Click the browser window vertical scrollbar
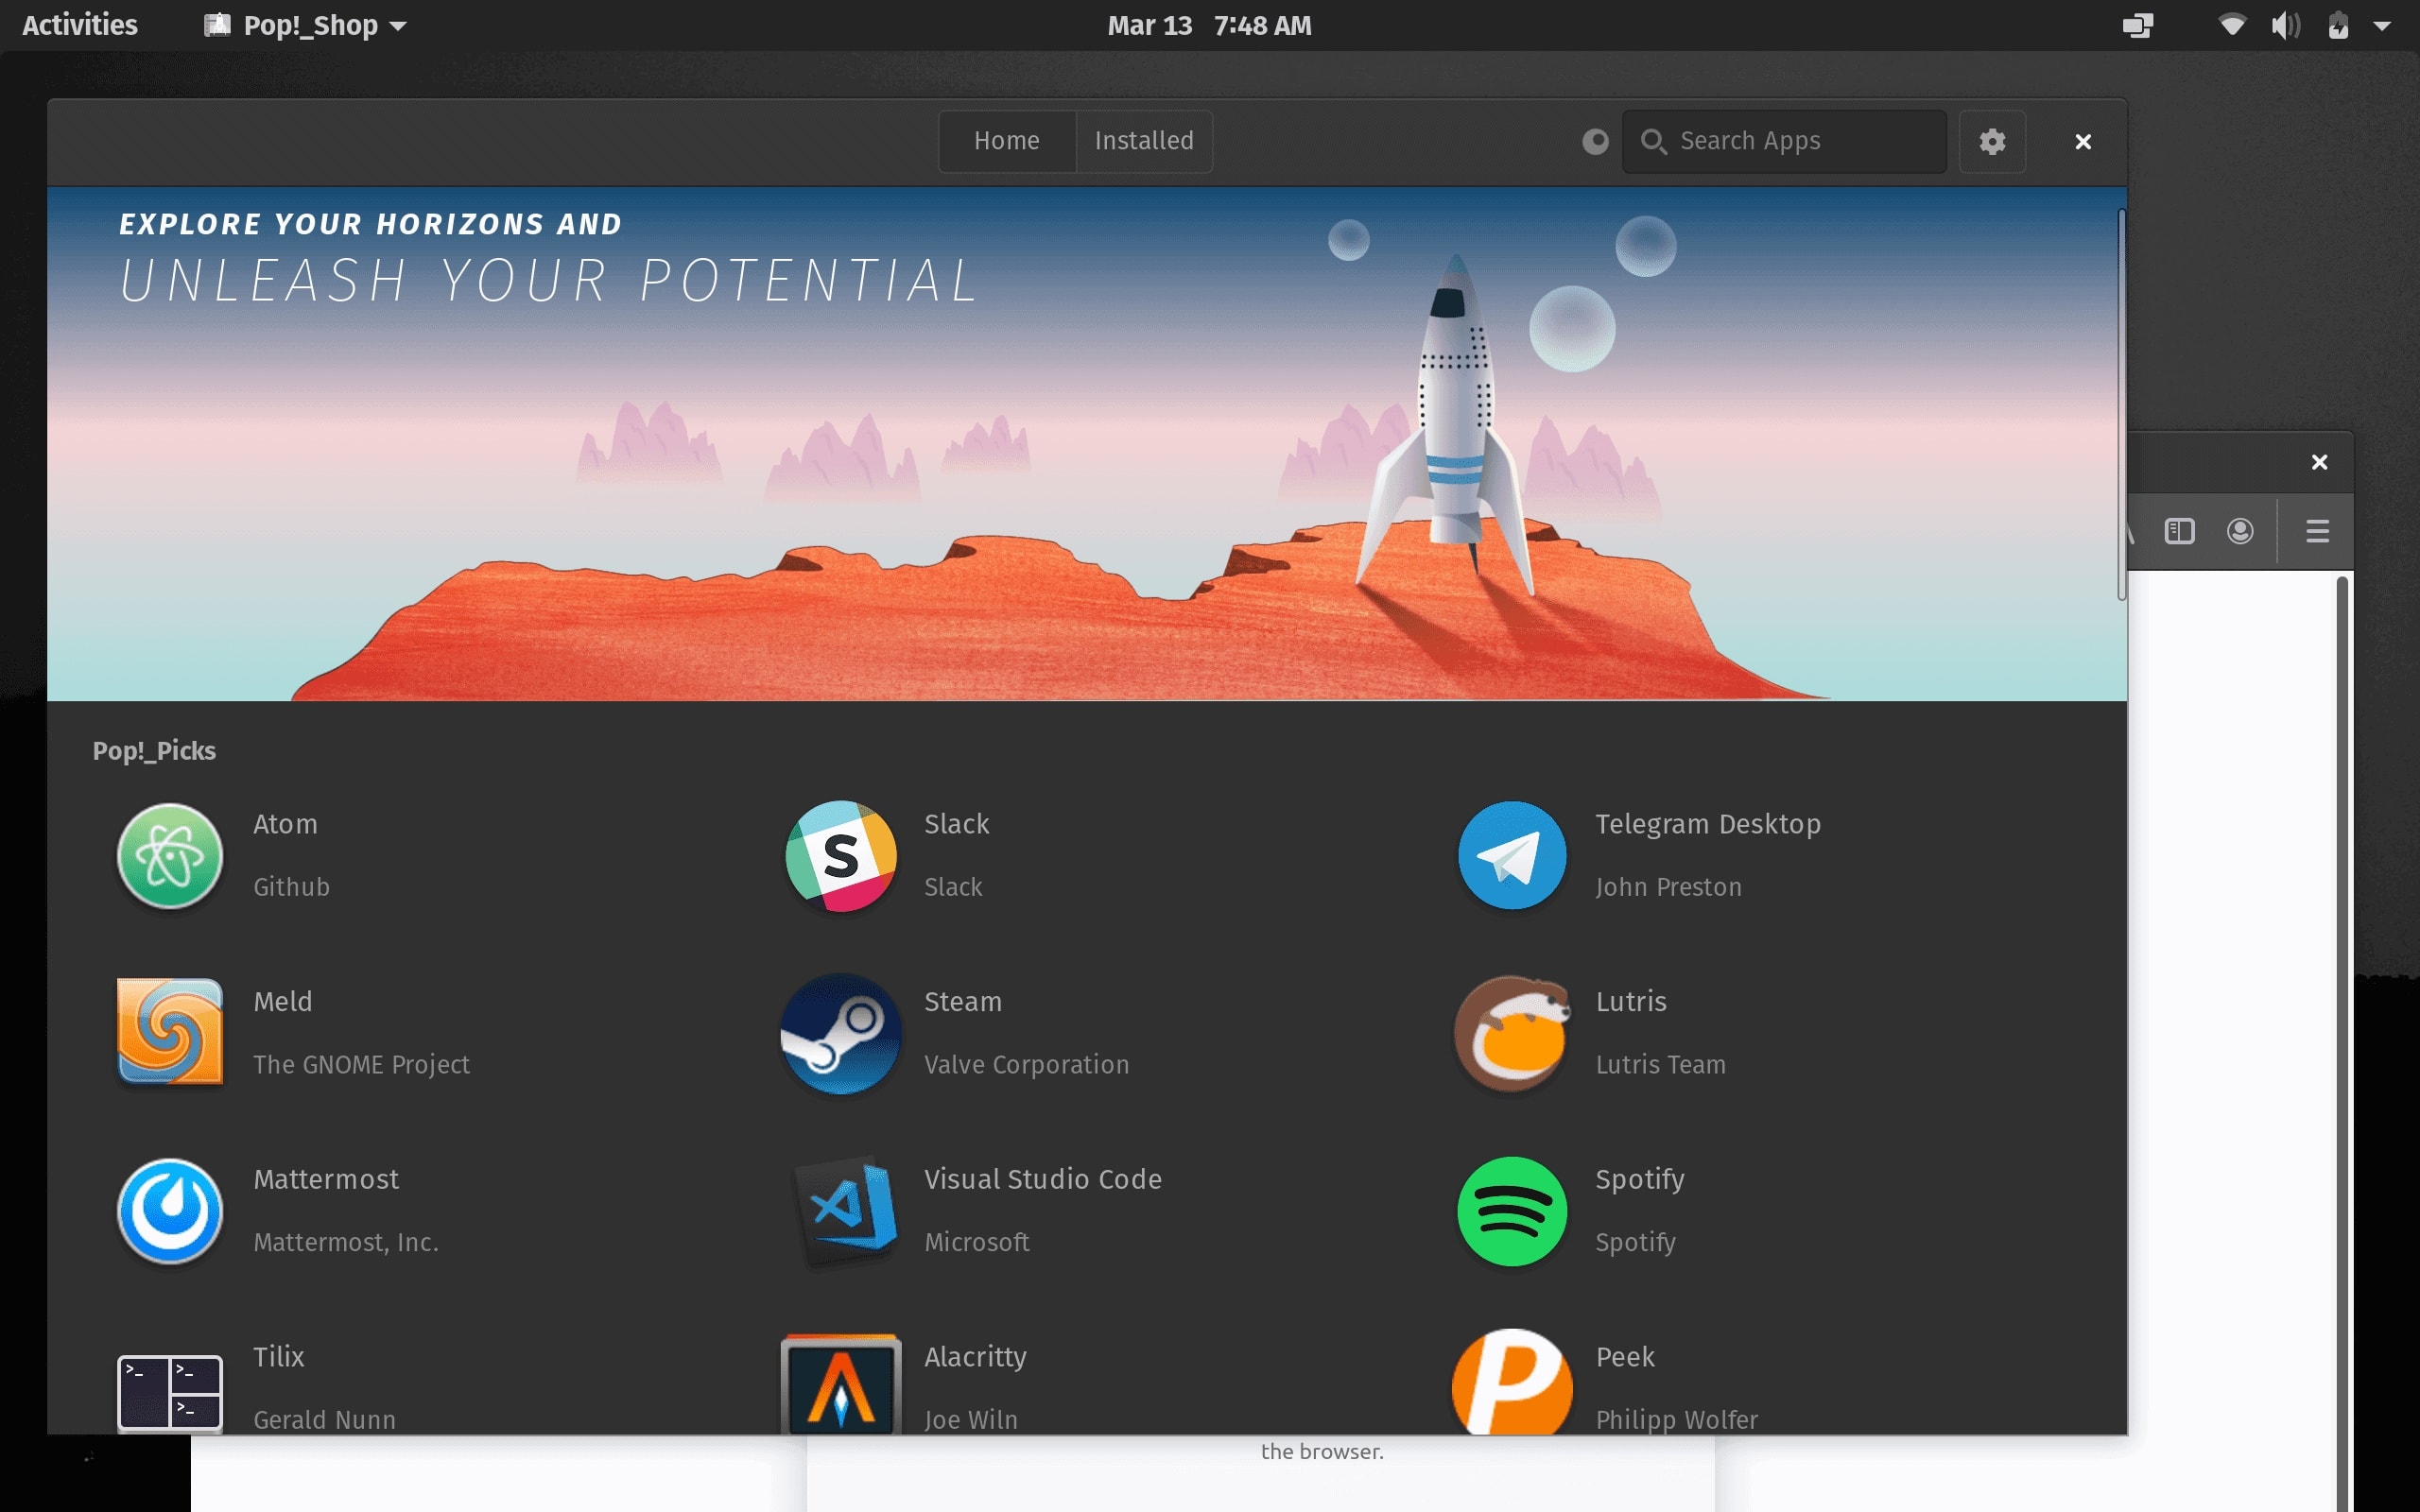This screenshot has height=1512, width=2420. point(2342,1044)
